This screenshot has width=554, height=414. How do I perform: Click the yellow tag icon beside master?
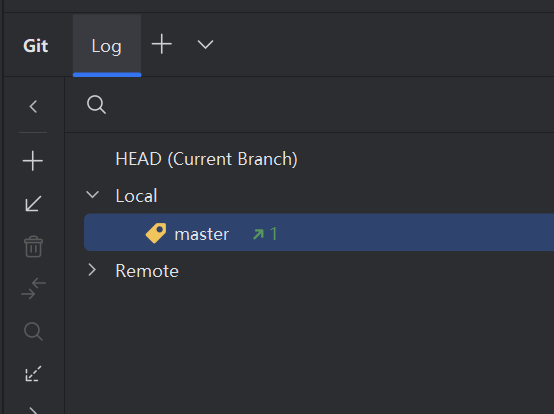(156, 233)
